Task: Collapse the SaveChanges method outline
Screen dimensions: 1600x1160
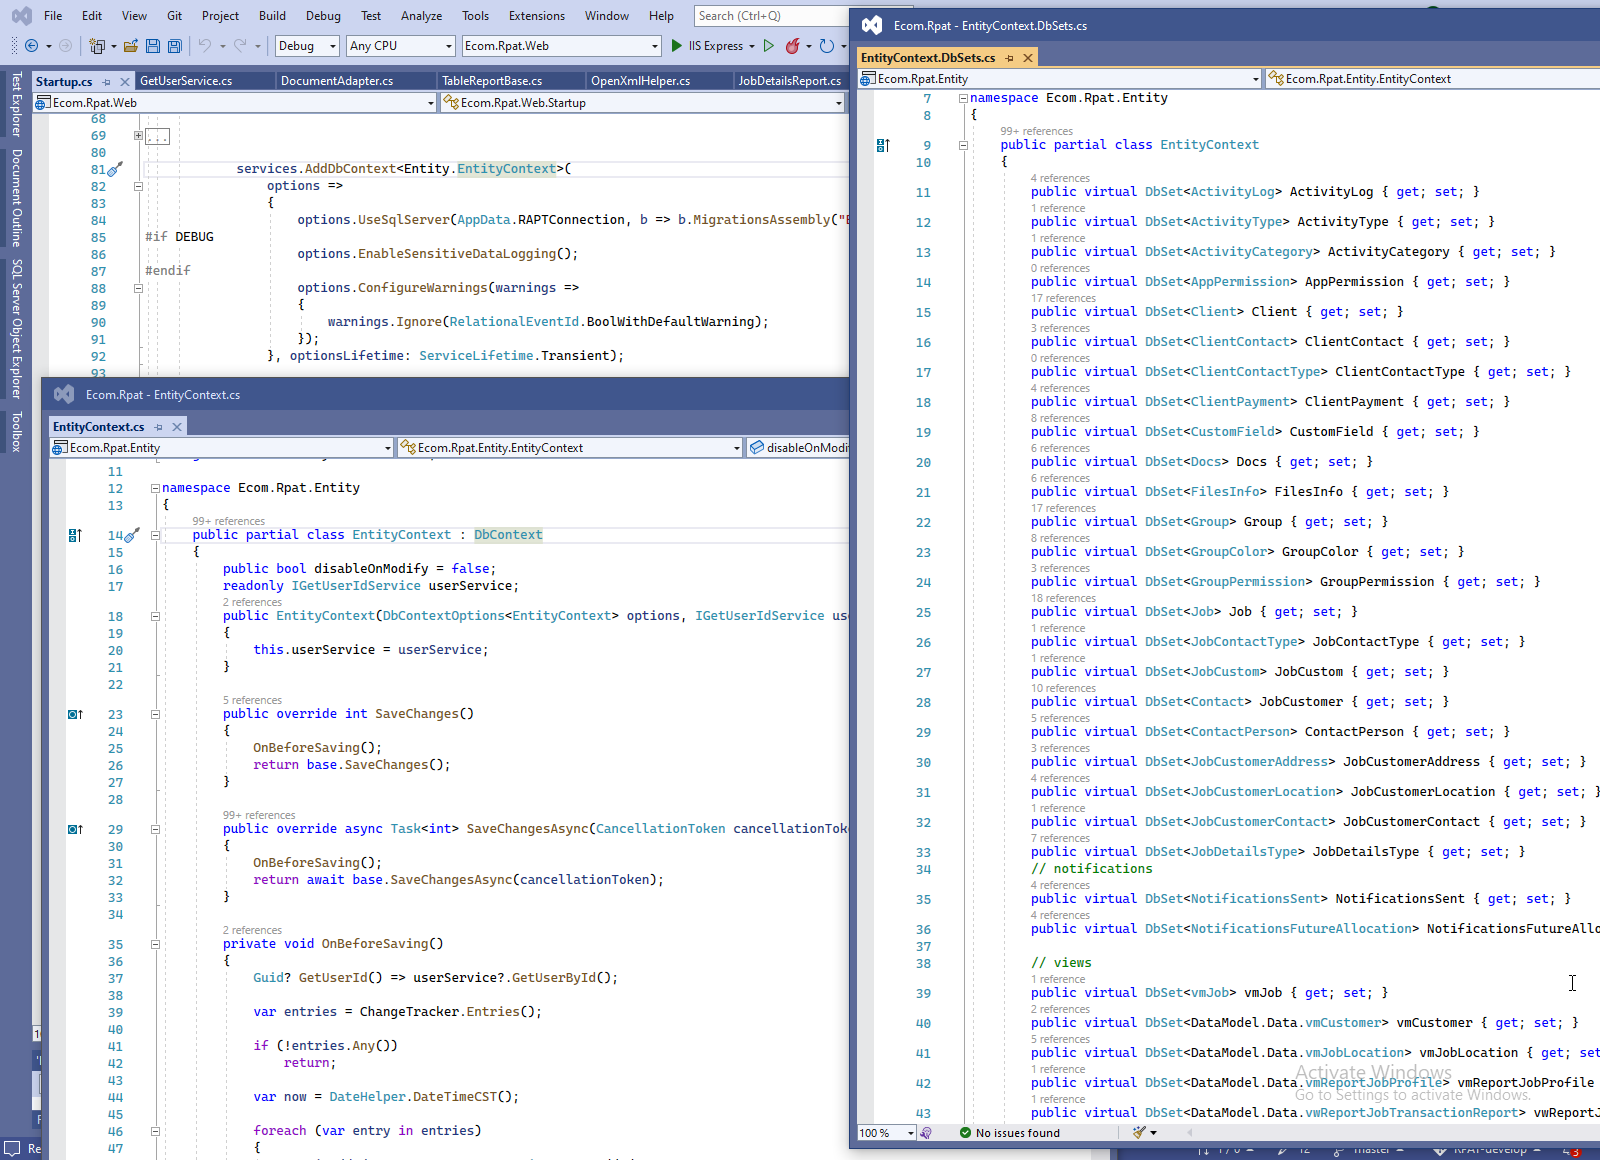Action: 155,714
